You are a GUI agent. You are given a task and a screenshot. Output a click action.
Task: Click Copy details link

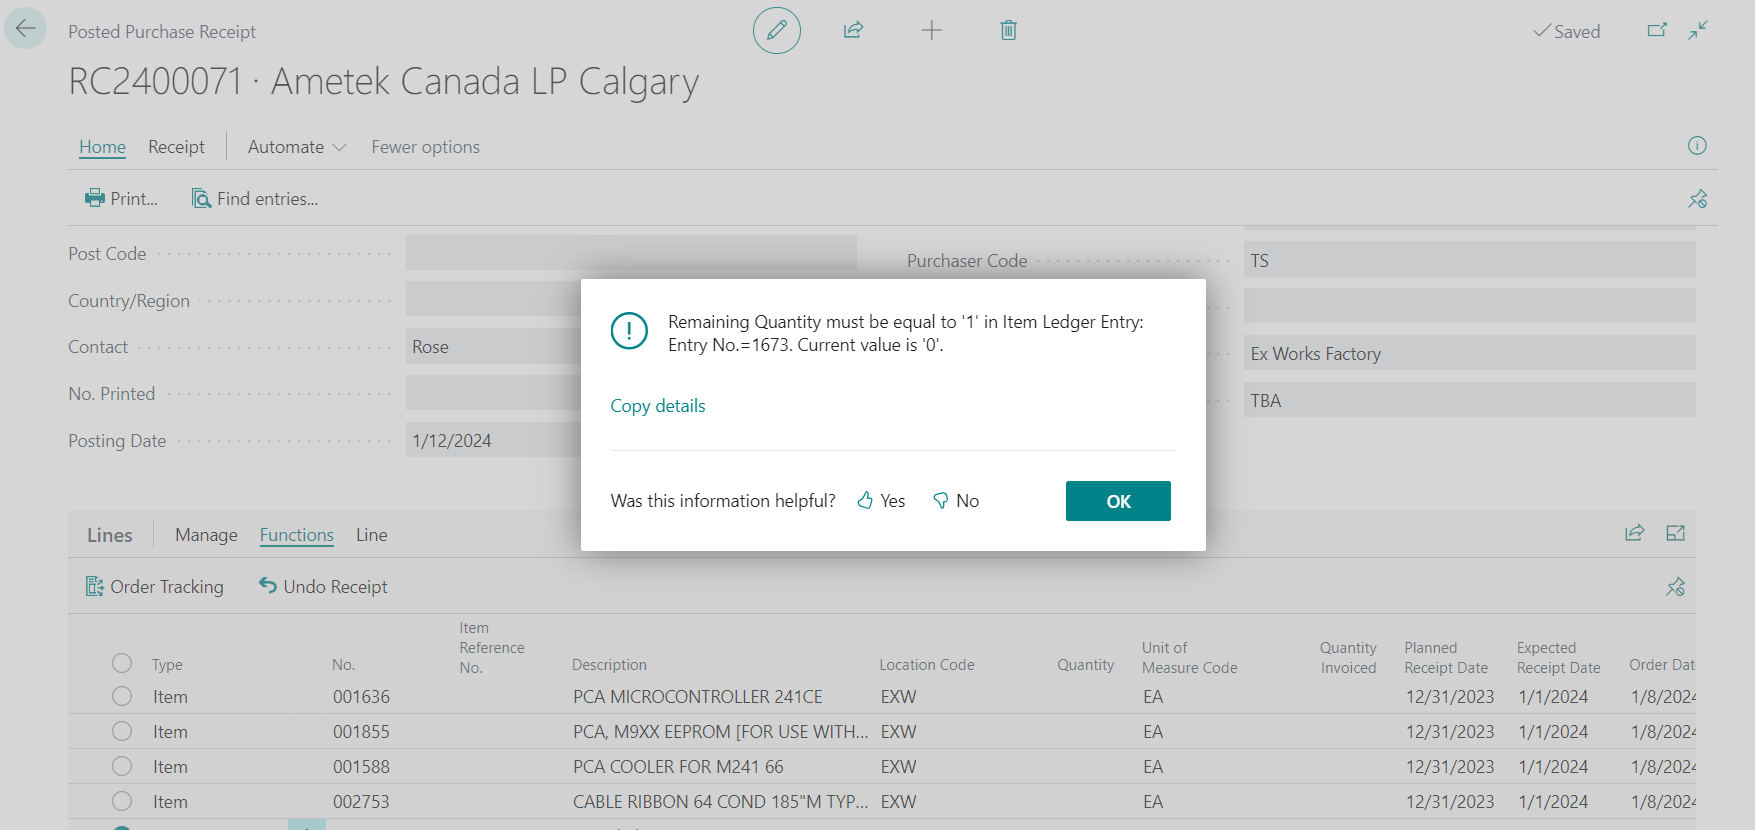(658, 406)
